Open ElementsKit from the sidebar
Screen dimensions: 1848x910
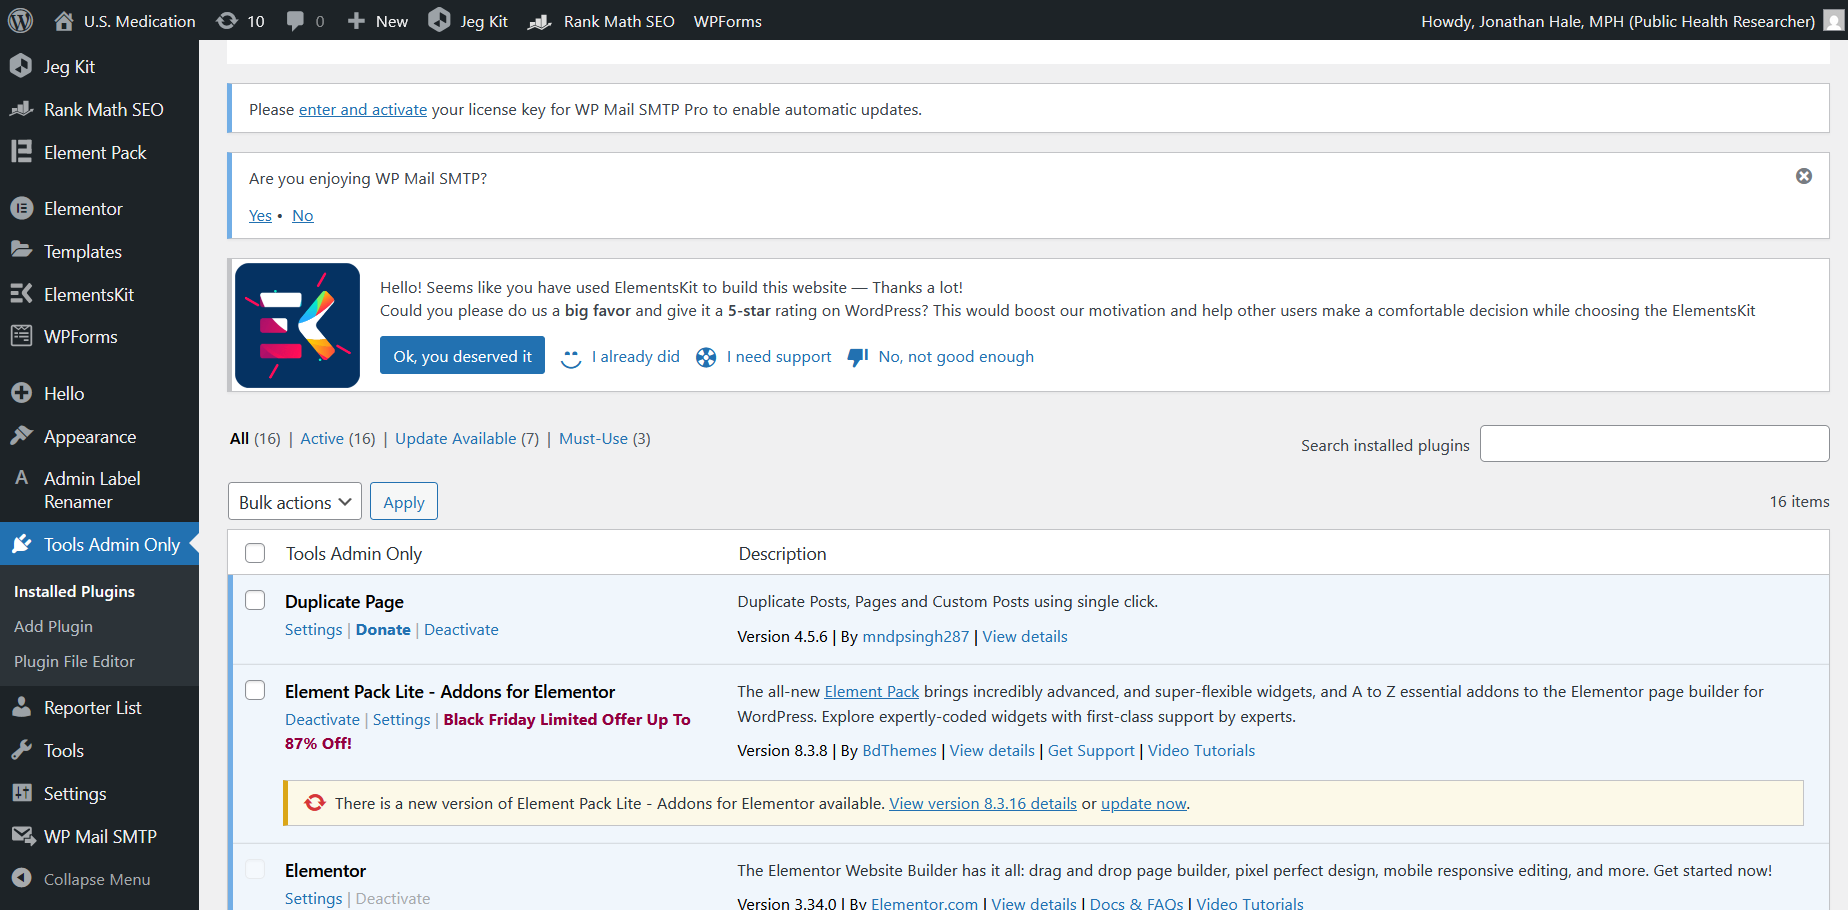tap(88, 294)
